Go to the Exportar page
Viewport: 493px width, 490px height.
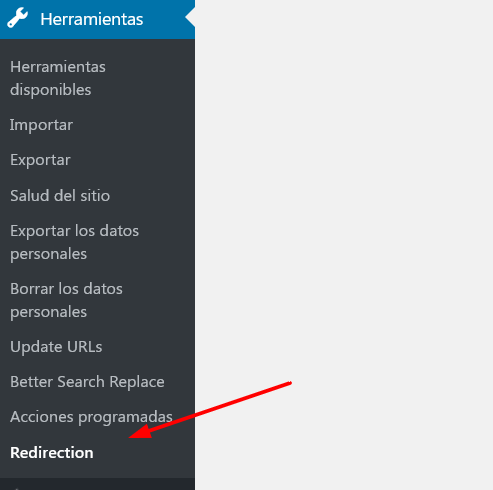pyautogui.click(x=40, y=160)
